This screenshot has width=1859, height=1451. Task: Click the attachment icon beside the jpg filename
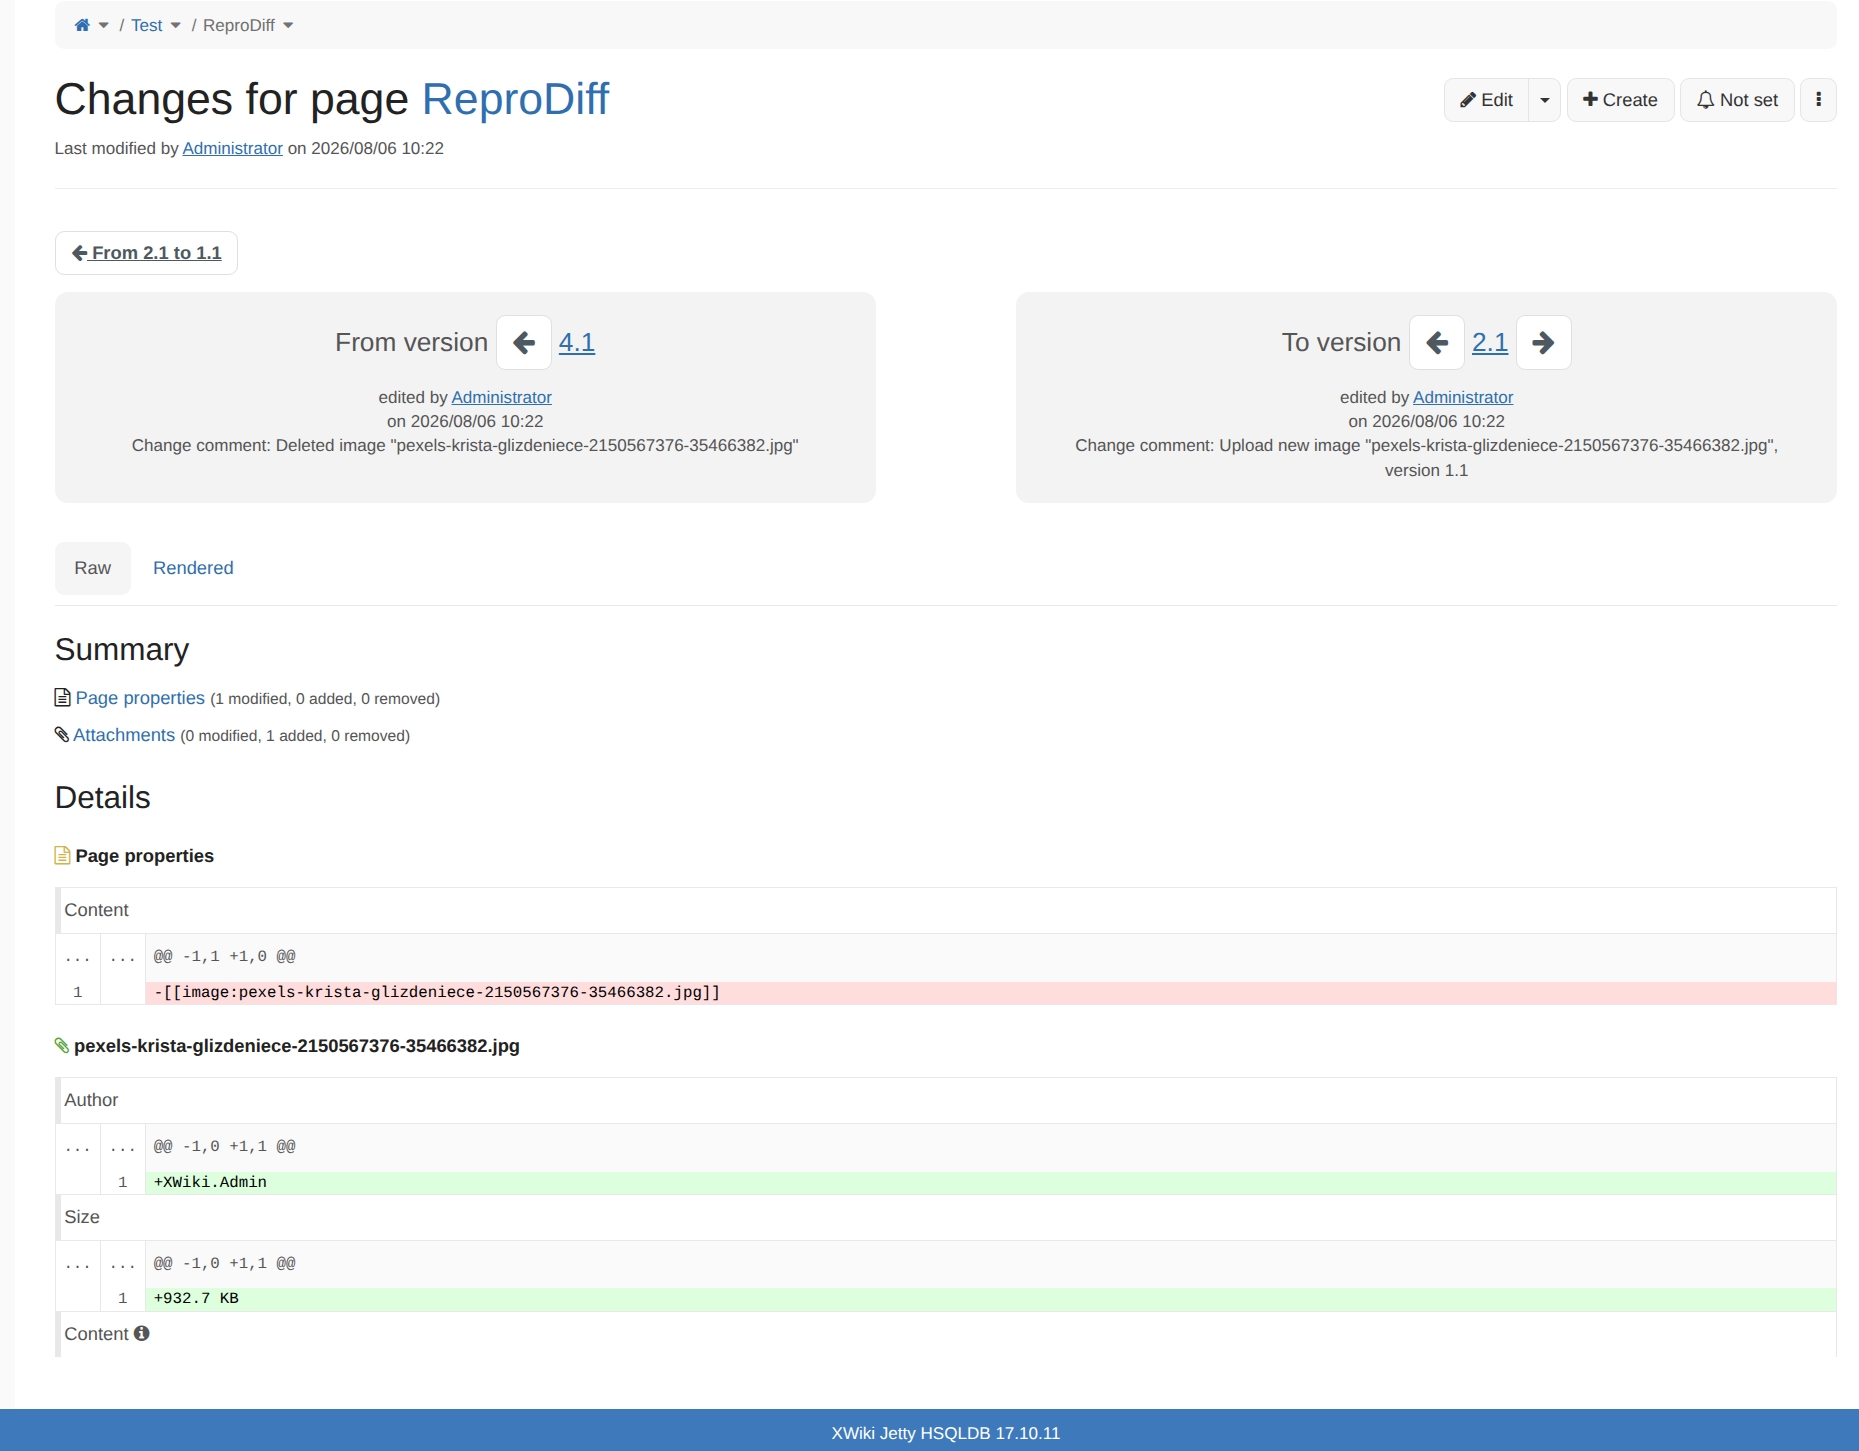[x=62, y=1046]
